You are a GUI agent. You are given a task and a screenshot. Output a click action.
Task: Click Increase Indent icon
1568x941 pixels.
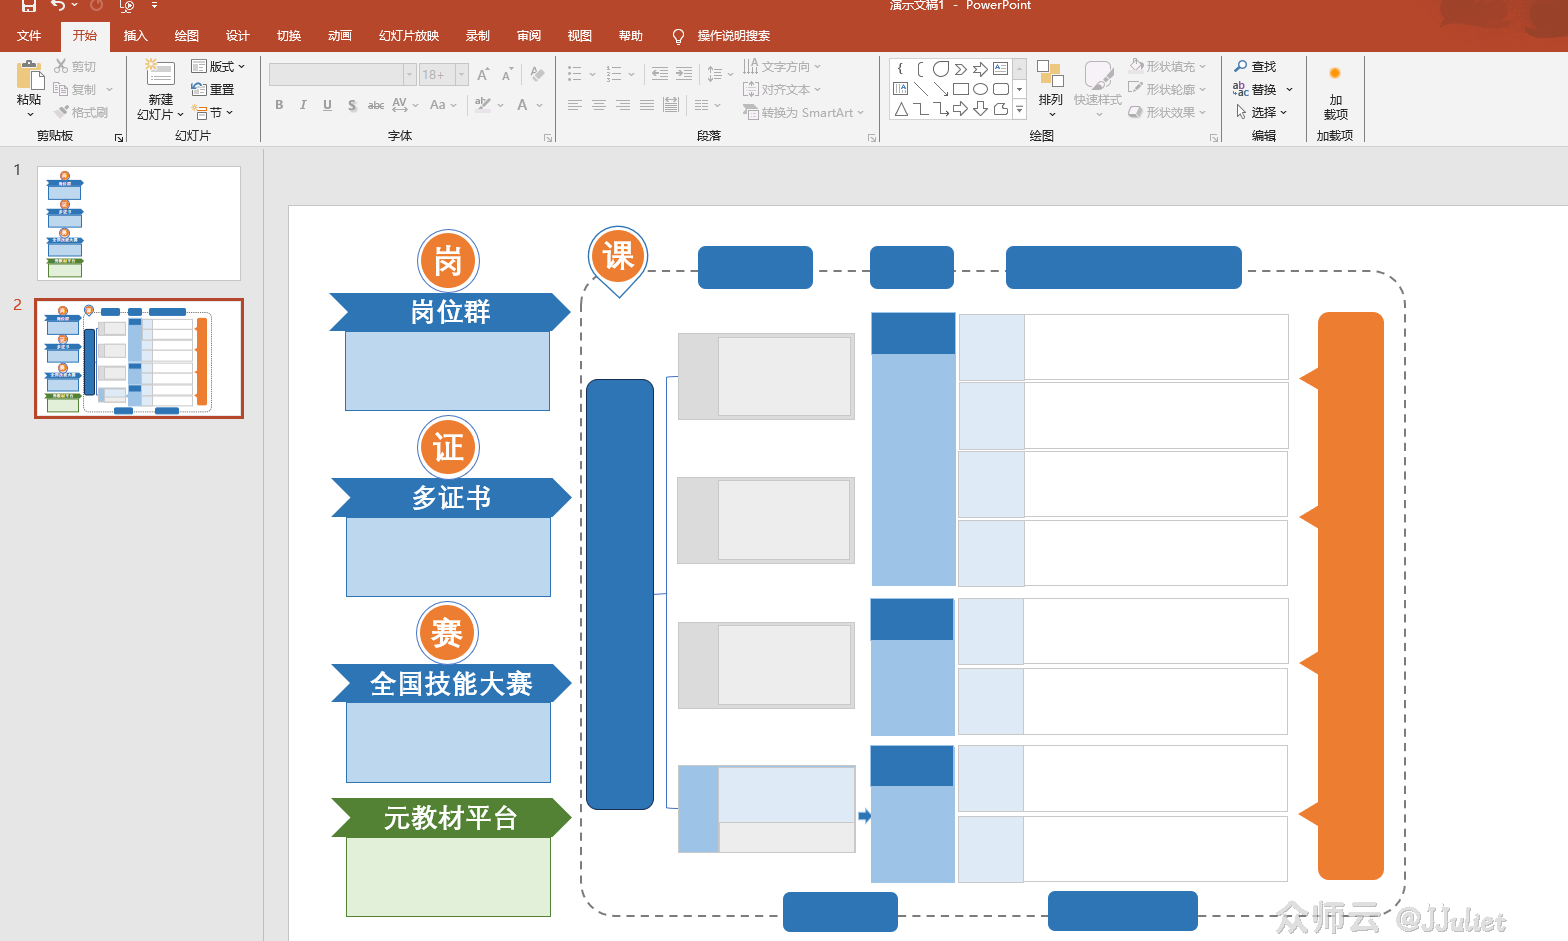pos(684,74)
